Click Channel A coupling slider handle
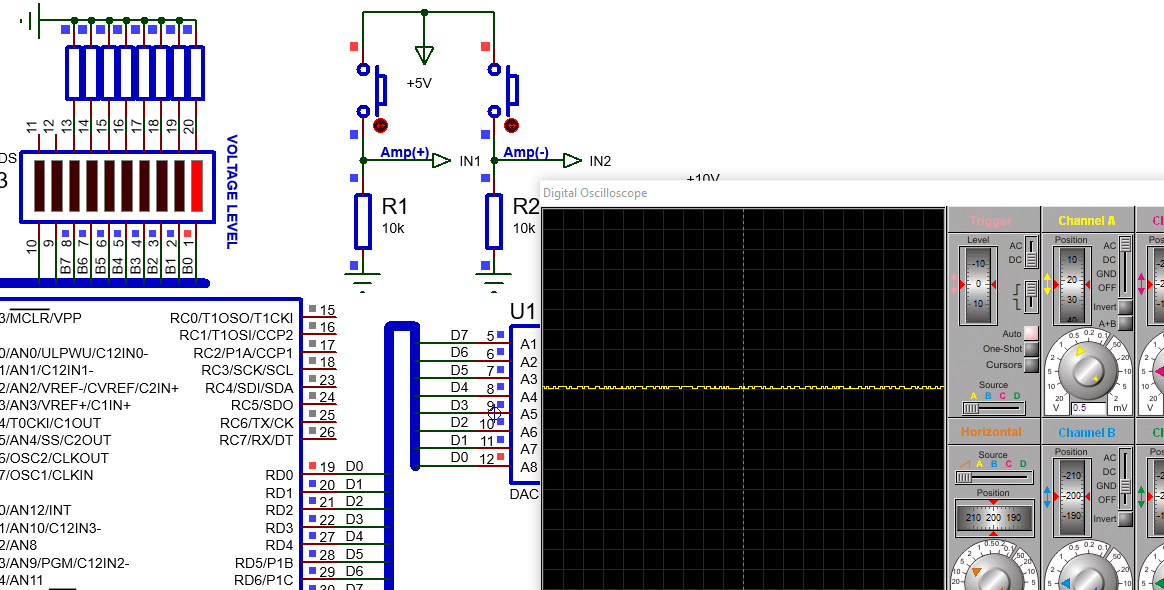Image resolution: width=1164 pixels, height=590 pixels. pyautogui.click(x=1125, y=245)
